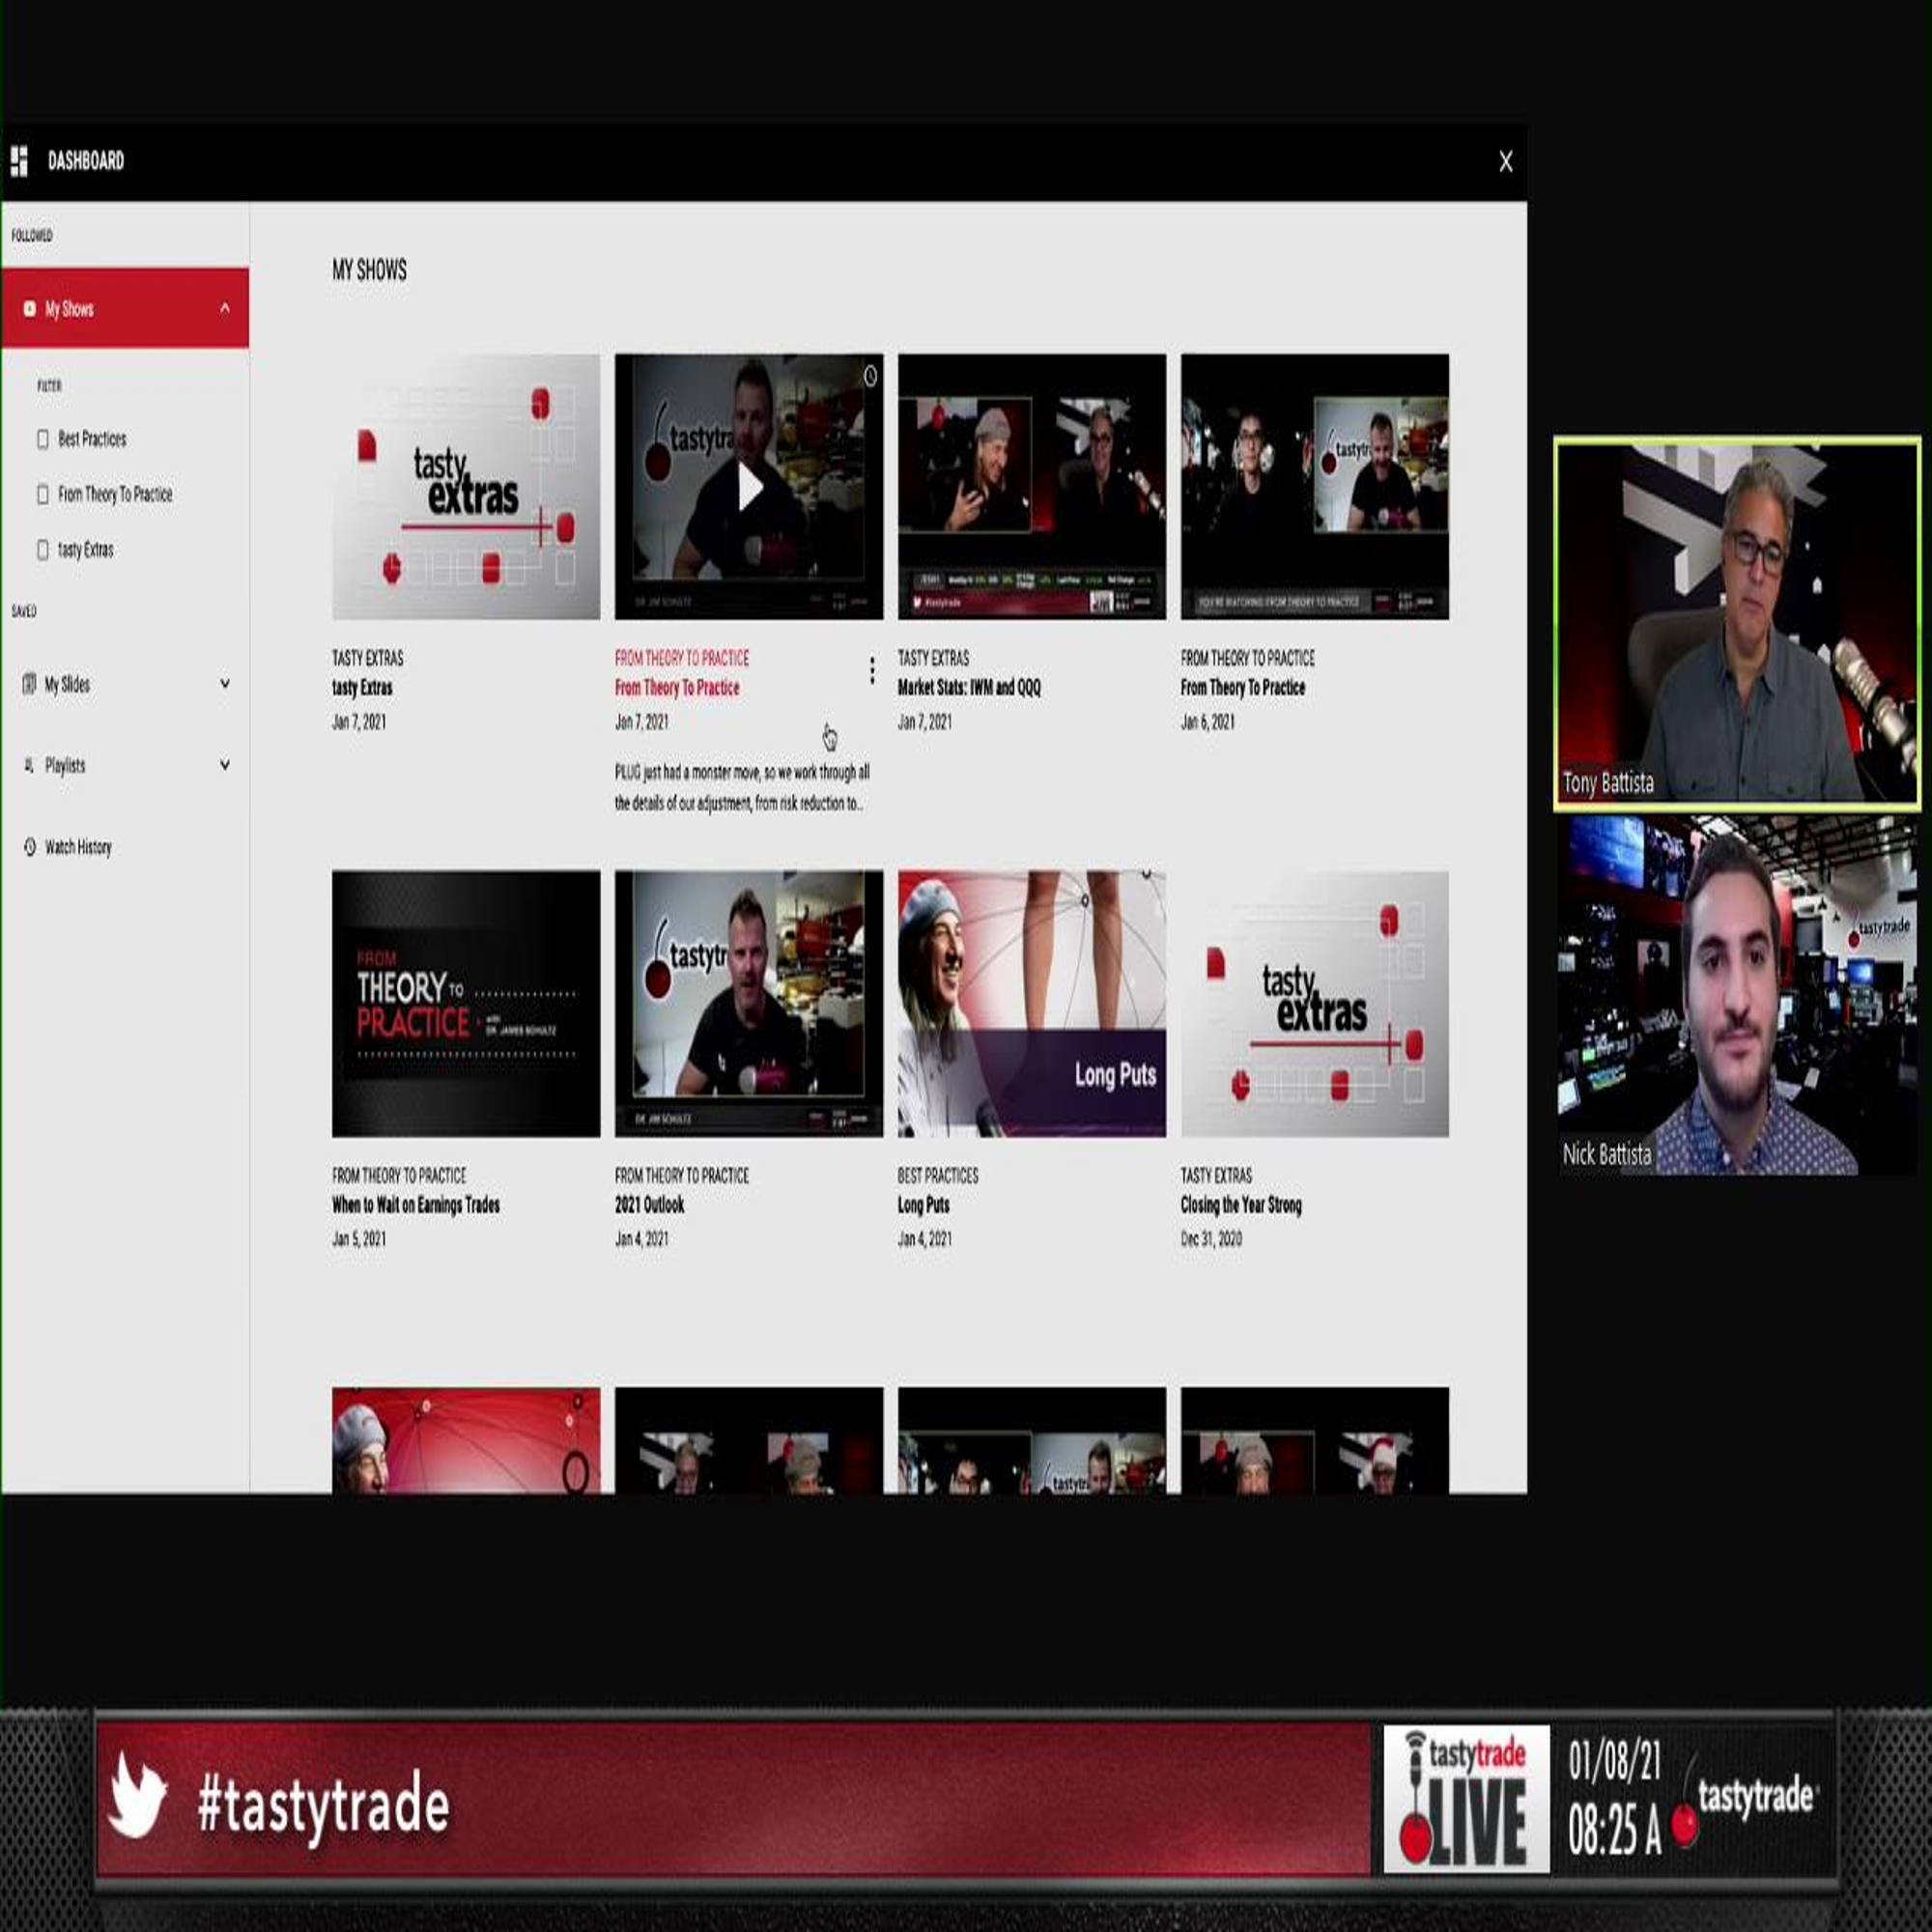Click the tasty Extras title dated Jan 7, 2021
Viewport: 1932px width, 1932px height.
[x=362, y=688]
